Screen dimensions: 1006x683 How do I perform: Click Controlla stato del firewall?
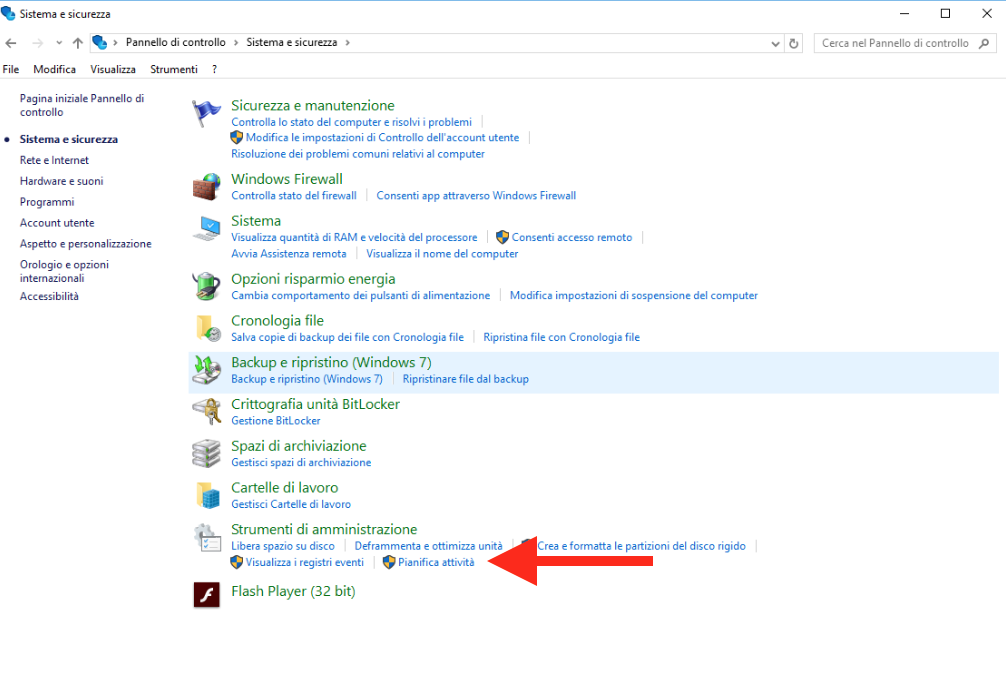click(x=294, y=196)
